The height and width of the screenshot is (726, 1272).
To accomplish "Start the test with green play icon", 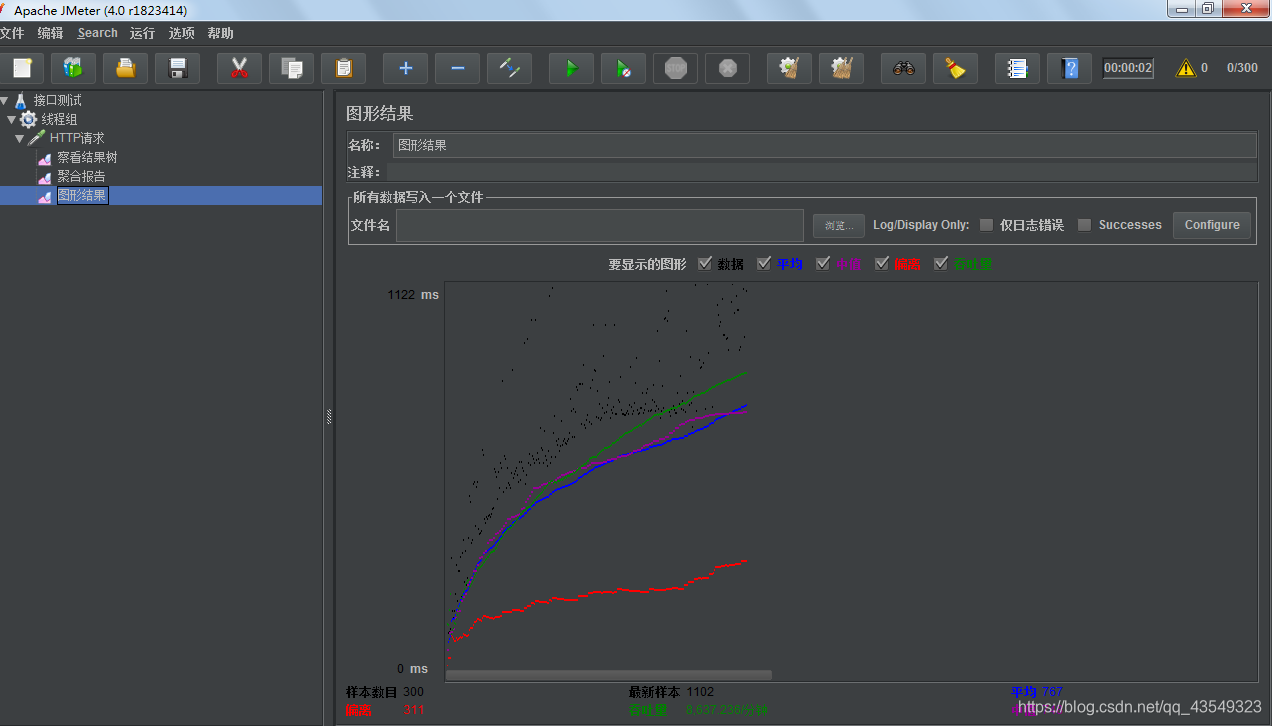I will [x=571, y=68].
